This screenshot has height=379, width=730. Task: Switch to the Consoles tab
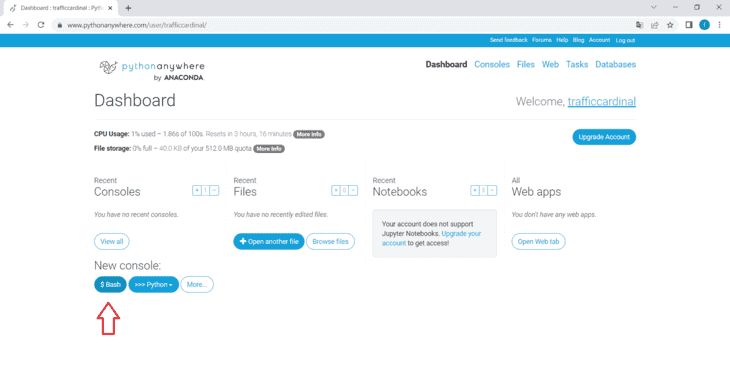tap(492, 65)
